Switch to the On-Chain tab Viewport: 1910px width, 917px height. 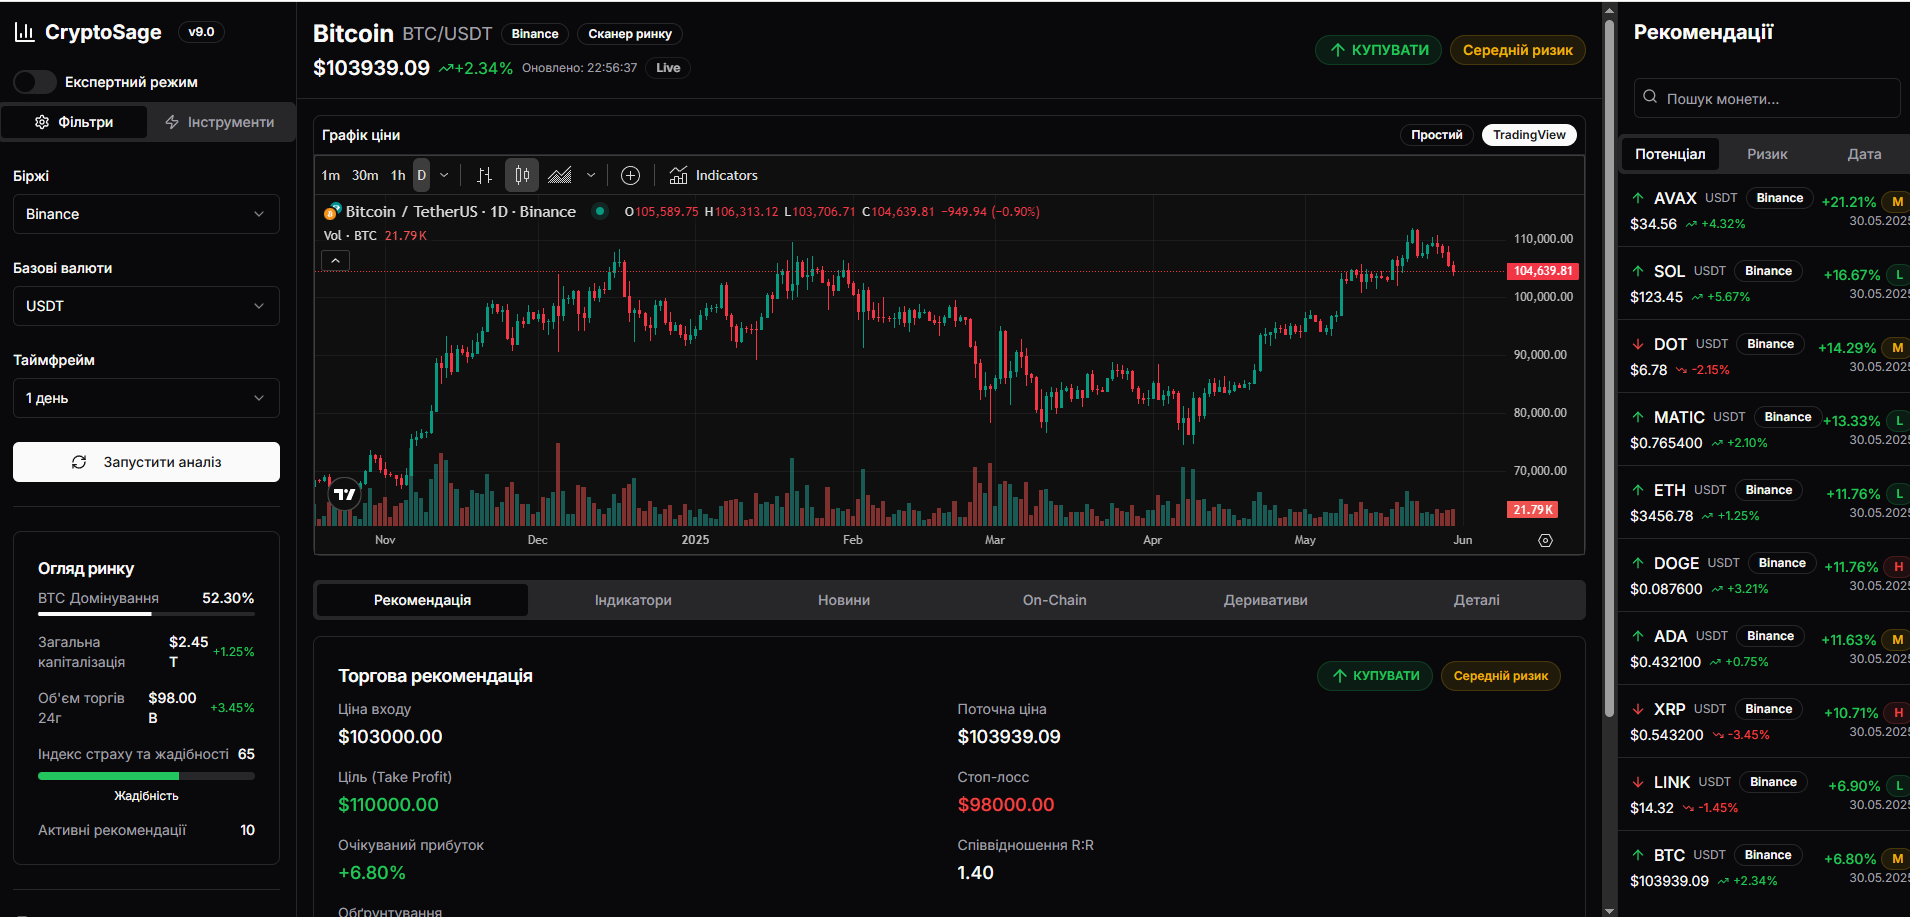pyautogui.click(x=1055, y=600)
